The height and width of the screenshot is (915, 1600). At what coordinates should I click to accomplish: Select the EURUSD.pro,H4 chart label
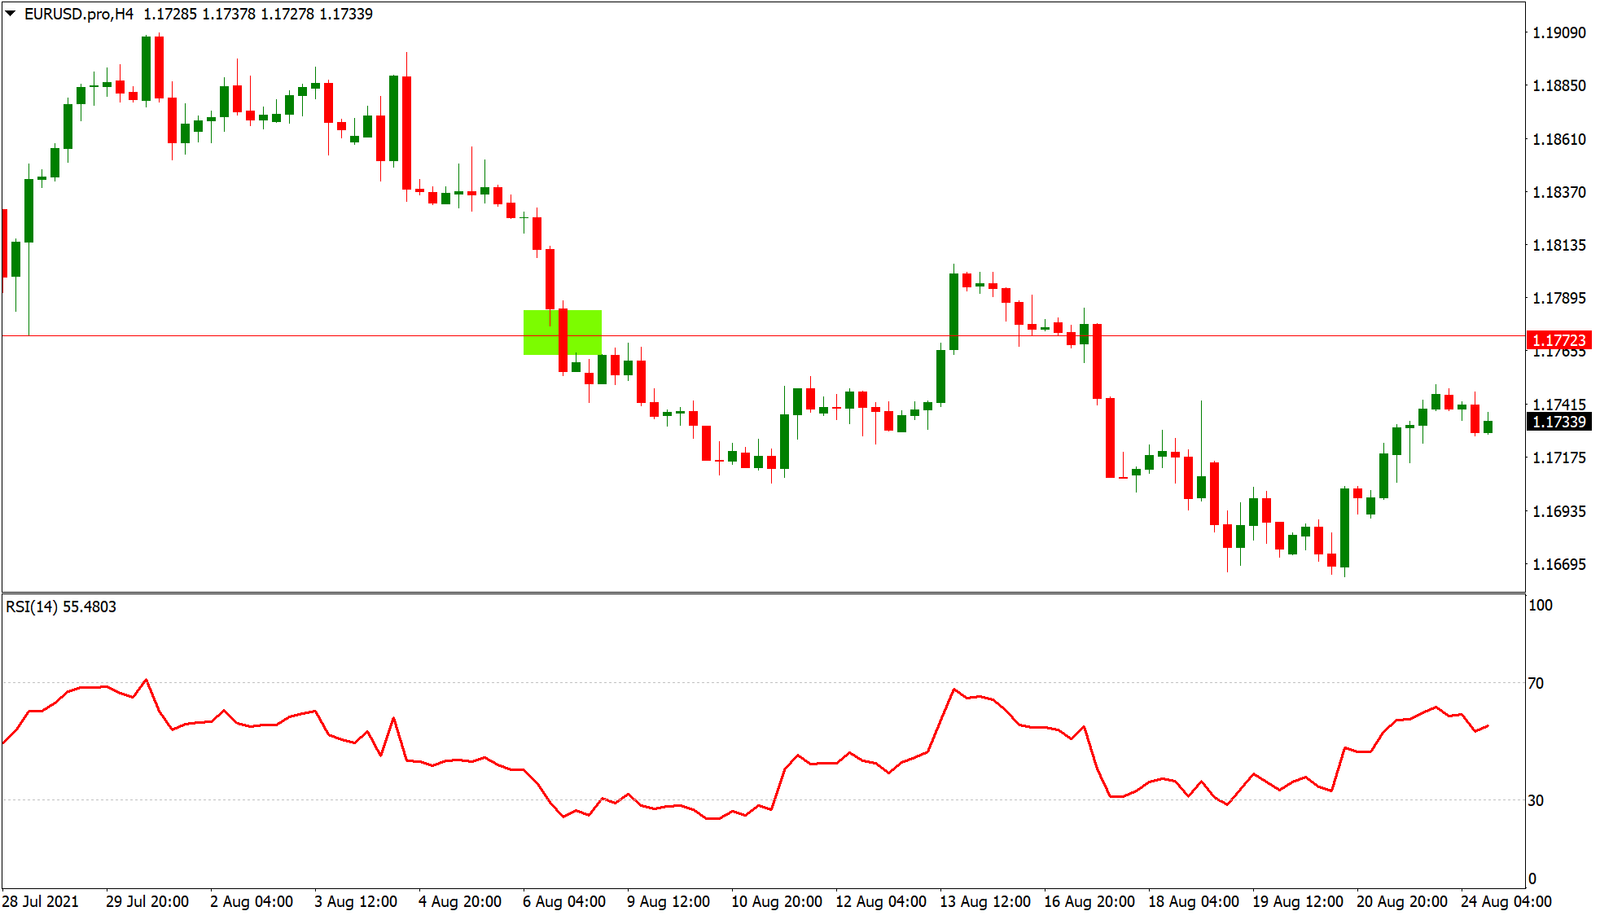pos(80,14)
